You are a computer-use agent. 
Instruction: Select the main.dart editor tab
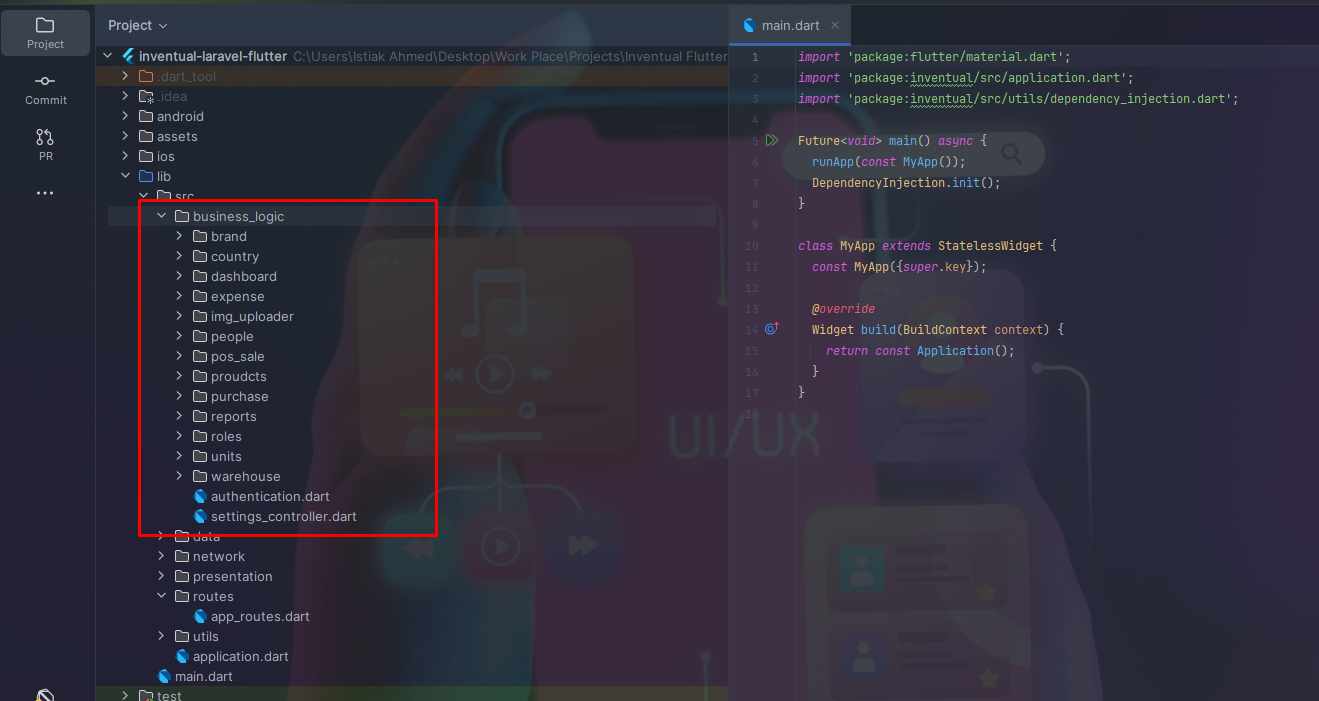point(790,25)
